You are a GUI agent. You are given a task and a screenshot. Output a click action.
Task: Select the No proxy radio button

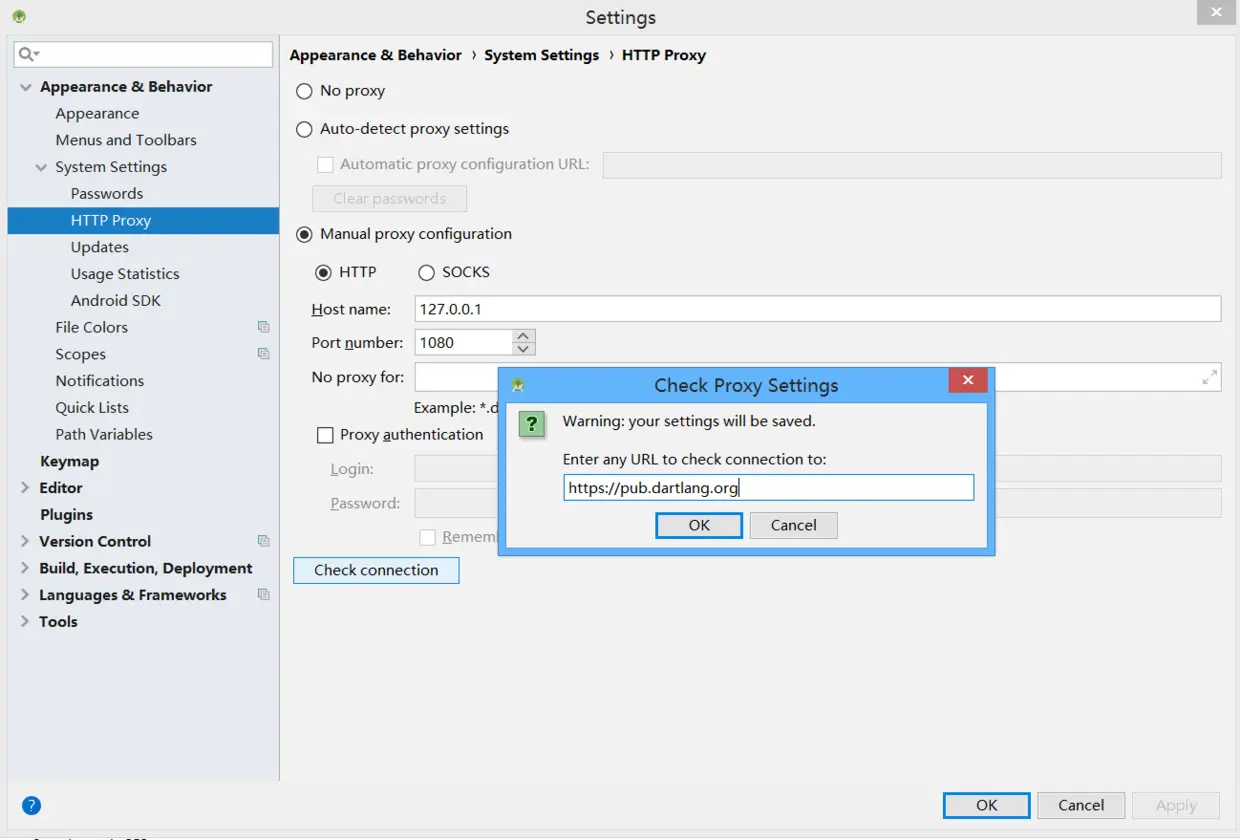(304, 91)
